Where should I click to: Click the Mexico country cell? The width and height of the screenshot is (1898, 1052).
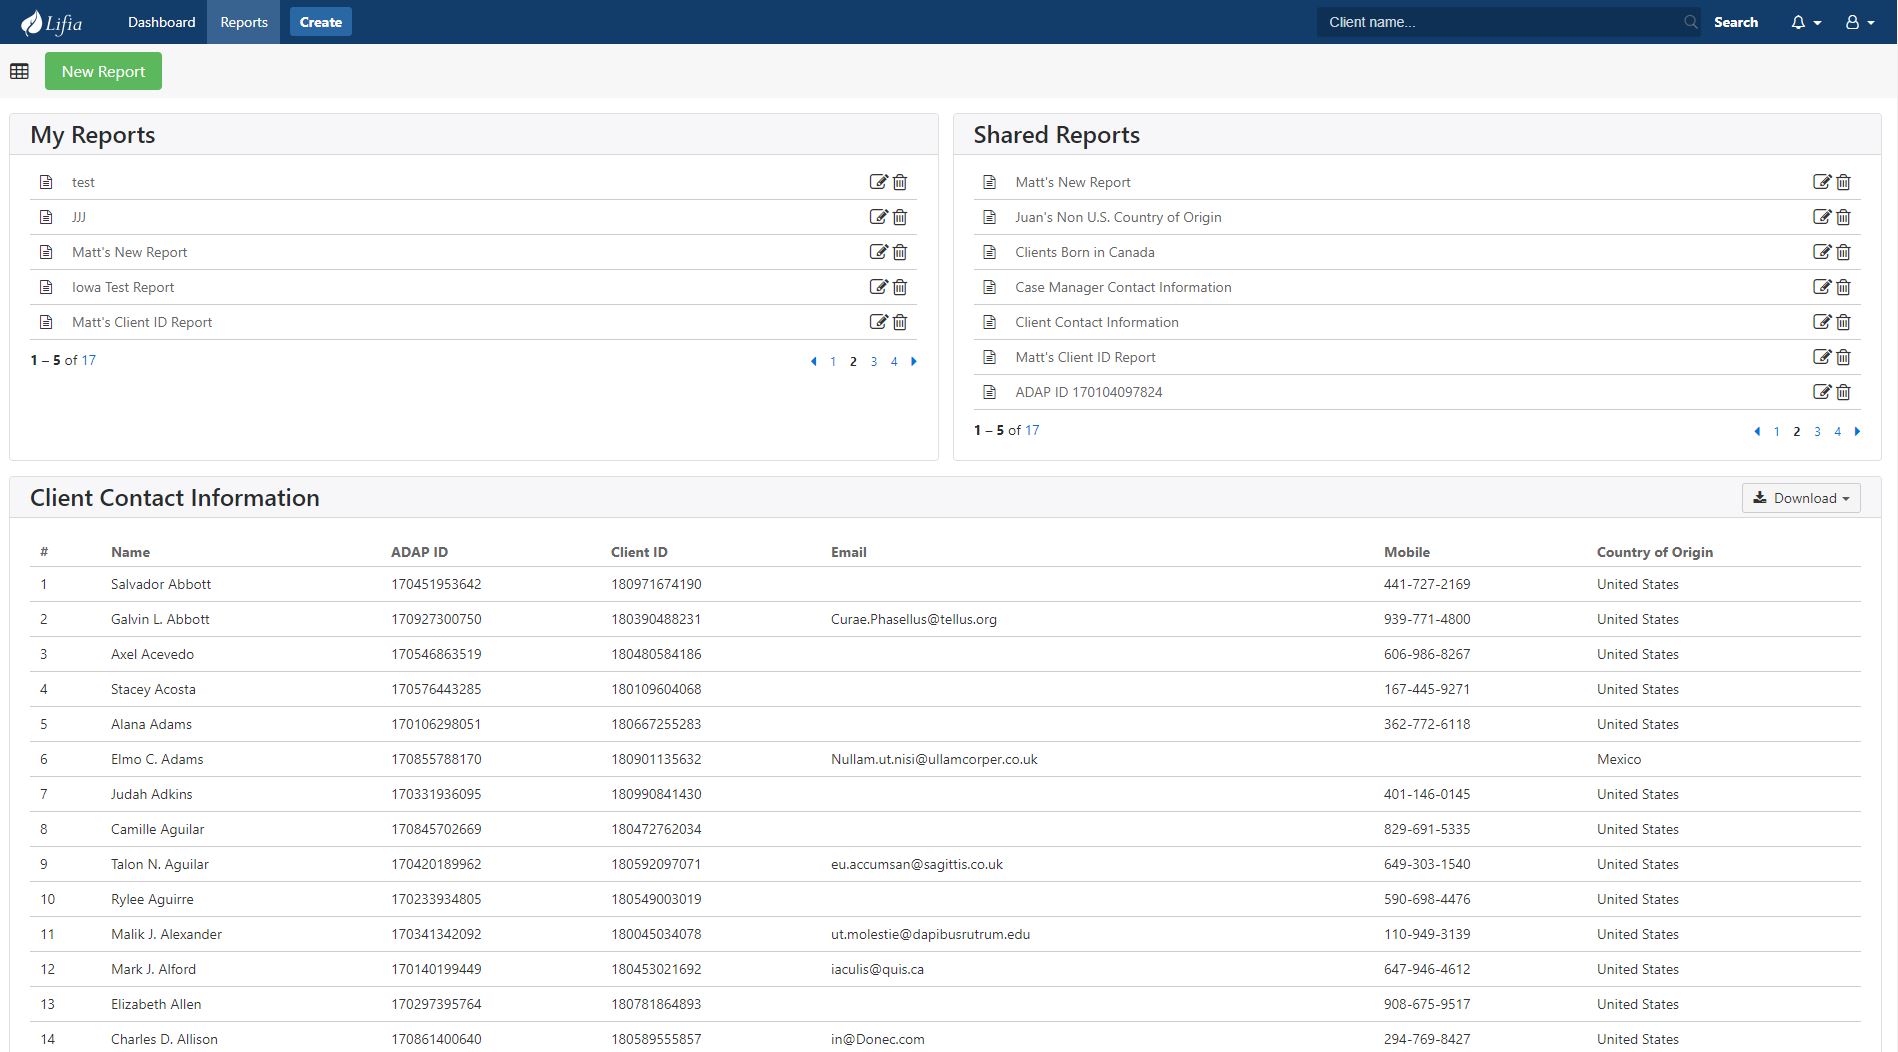pyautogui.click(x=1619, y=759)
